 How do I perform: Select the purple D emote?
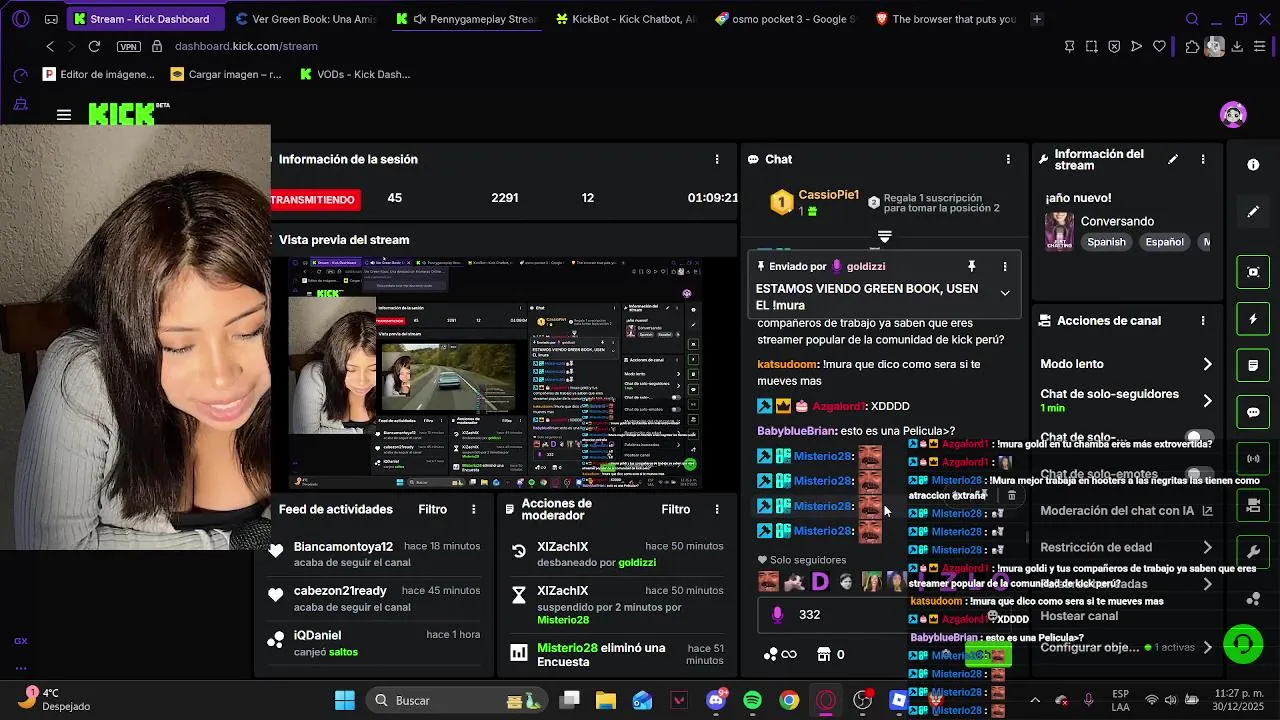pos(820,581)
